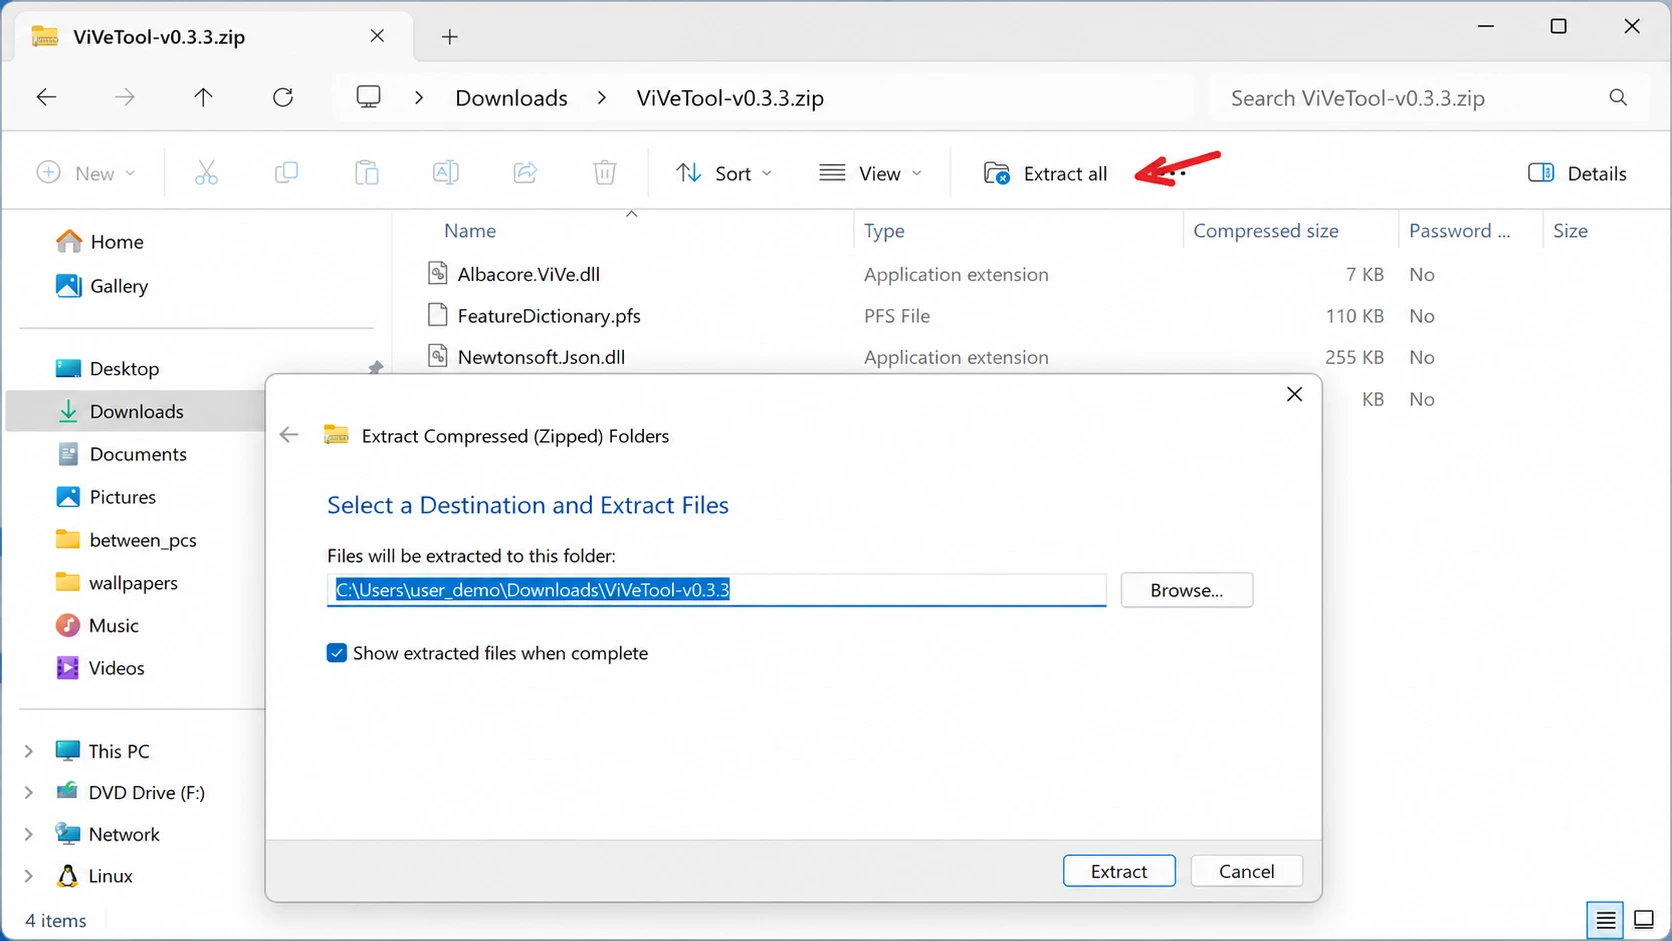Open the Sort dropdown menu
1672x941 pixels.
[724, 173]
